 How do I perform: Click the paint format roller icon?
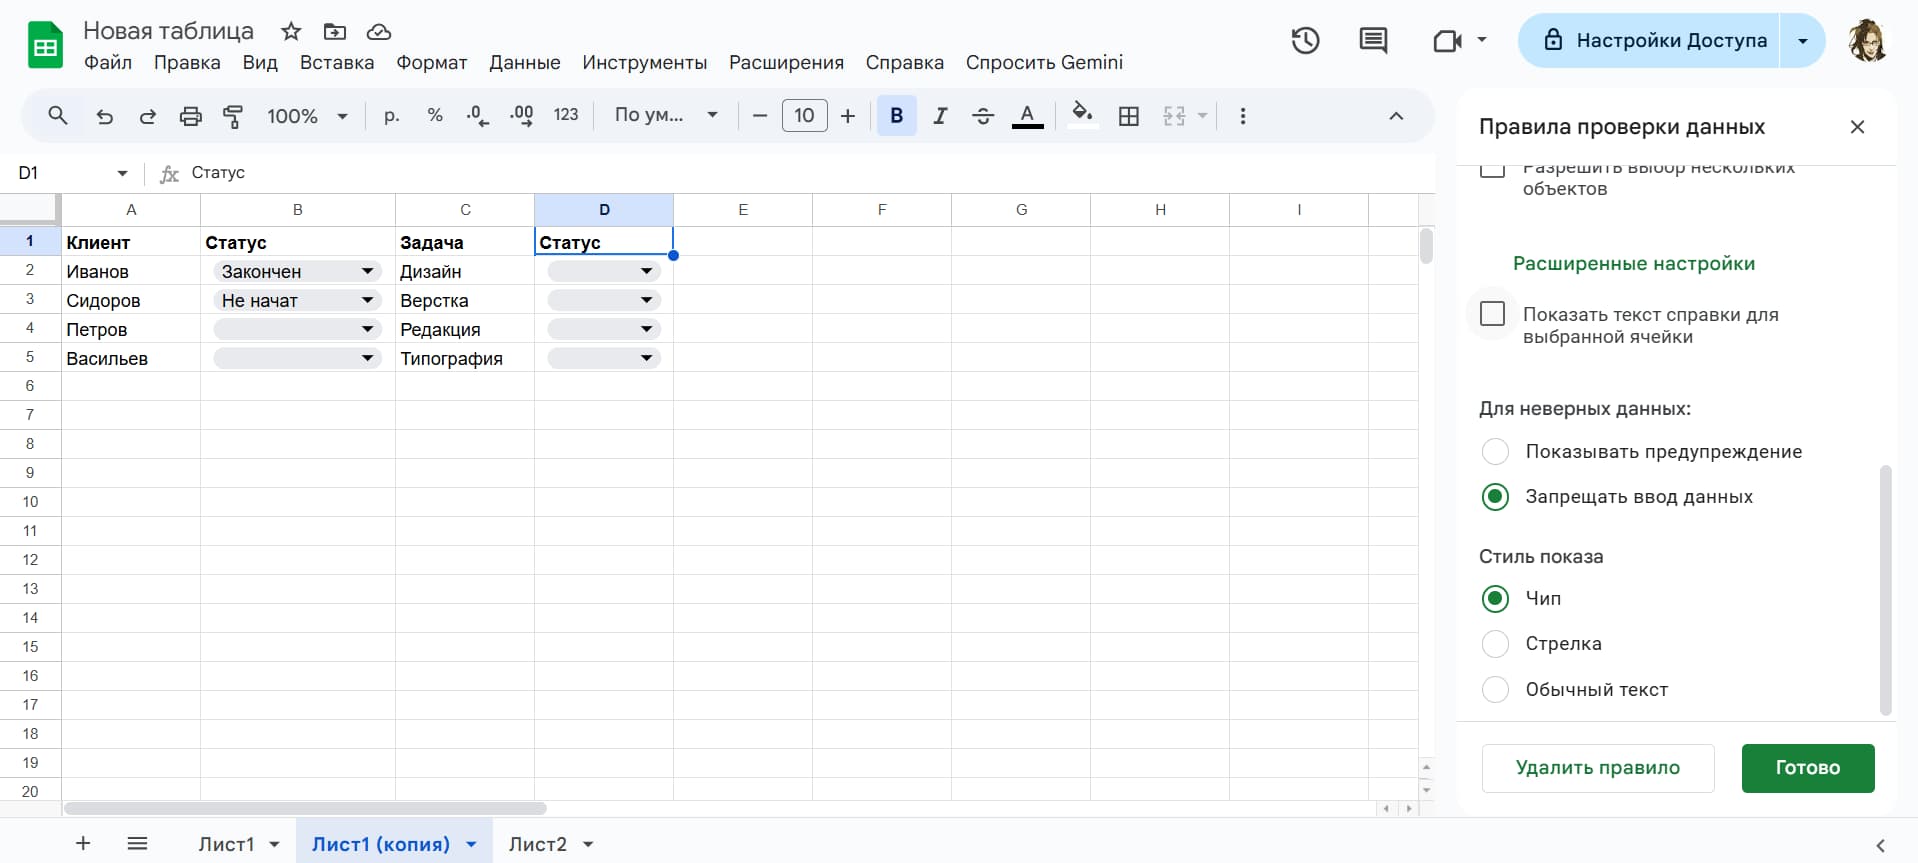click(233, 116)
